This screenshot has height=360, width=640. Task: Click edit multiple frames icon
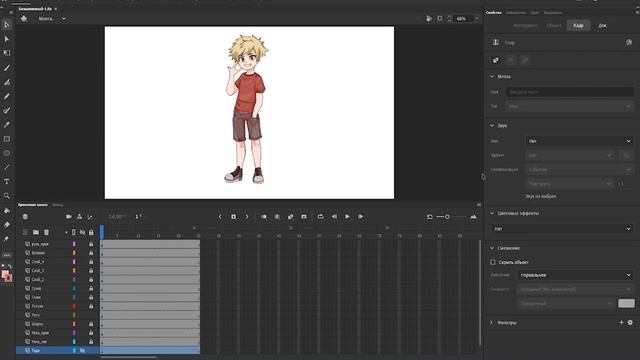tap(277, 217)
